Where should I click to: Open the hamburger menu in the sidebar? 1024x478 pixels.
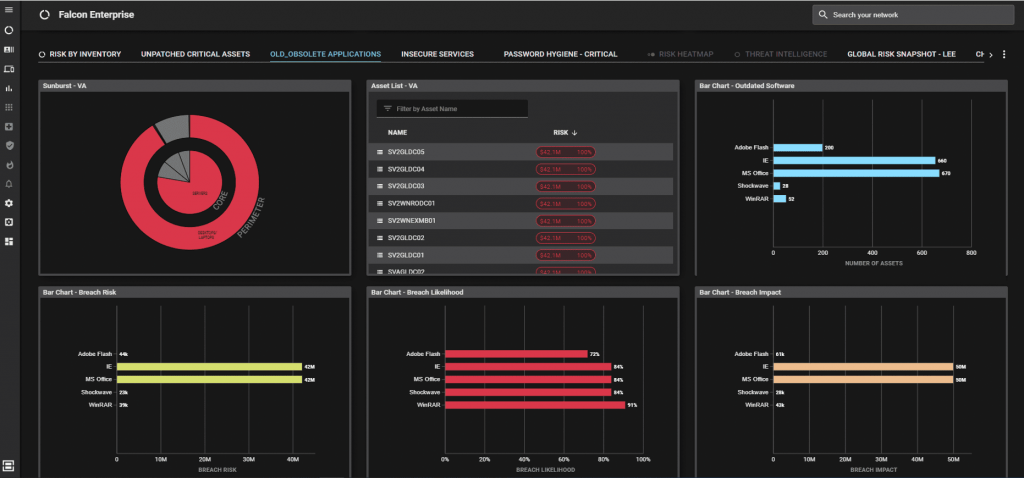coord(9,9)
